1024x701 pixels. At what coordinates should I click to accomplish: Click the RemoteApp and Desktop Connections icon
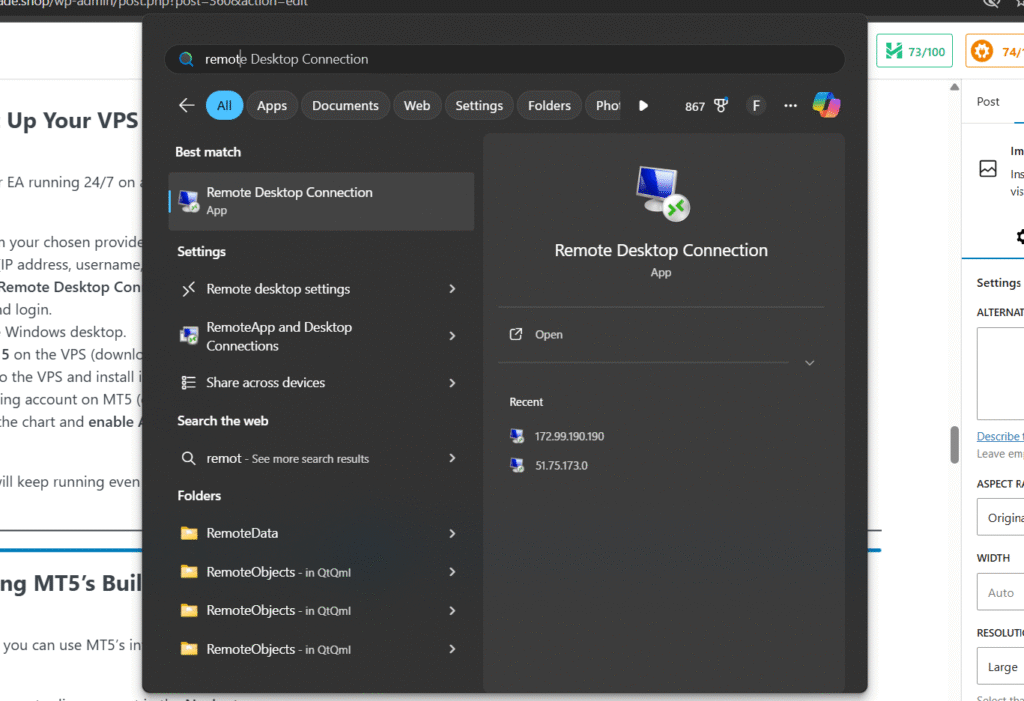tap(189, 336)
